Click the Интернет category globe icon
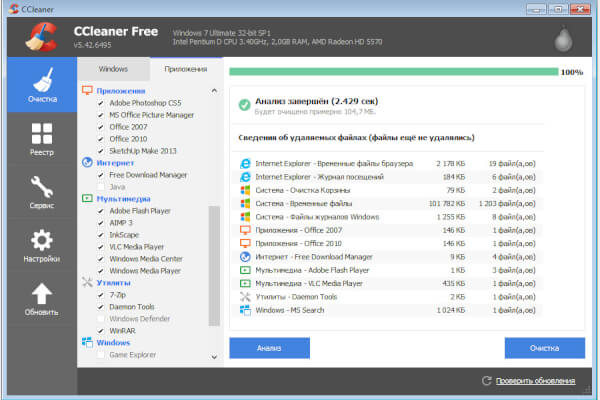Image resolution: width=600 pixels, height=400 pixels. pos(87,162)
